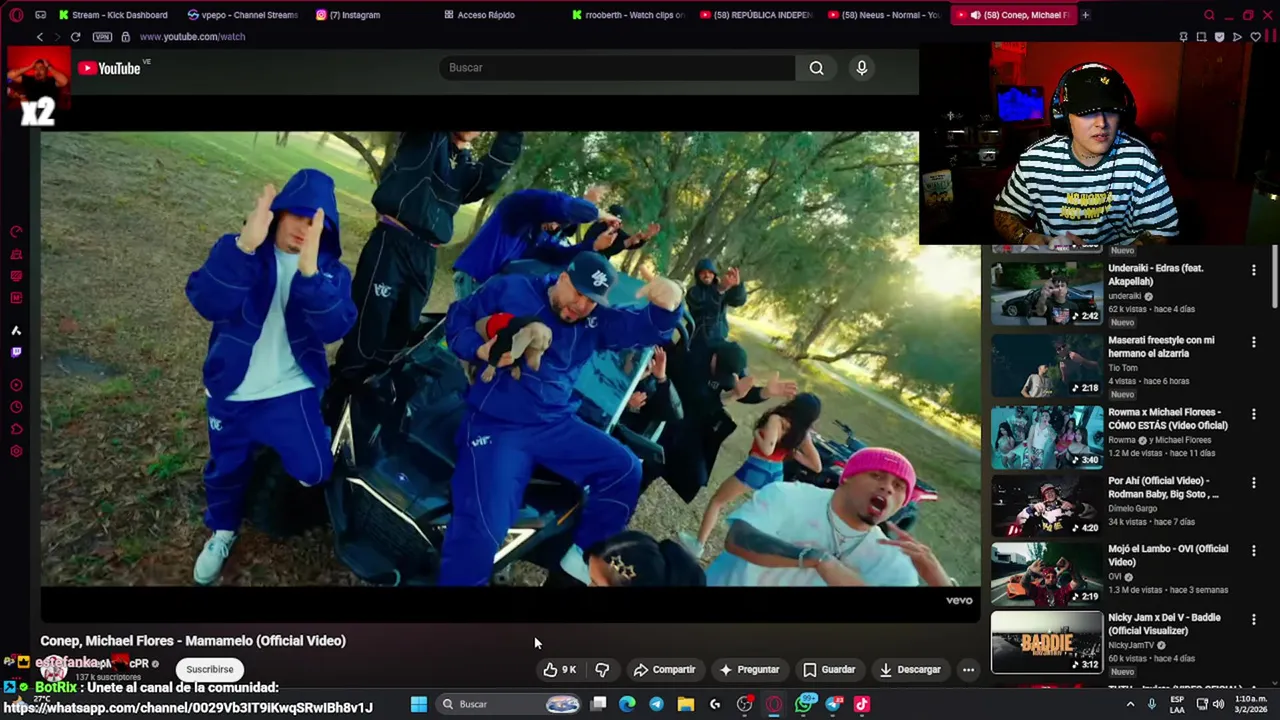The width and height of the screenshot is (1280, 720).
Task: Save video with Guardar
Action: point(829,670)
